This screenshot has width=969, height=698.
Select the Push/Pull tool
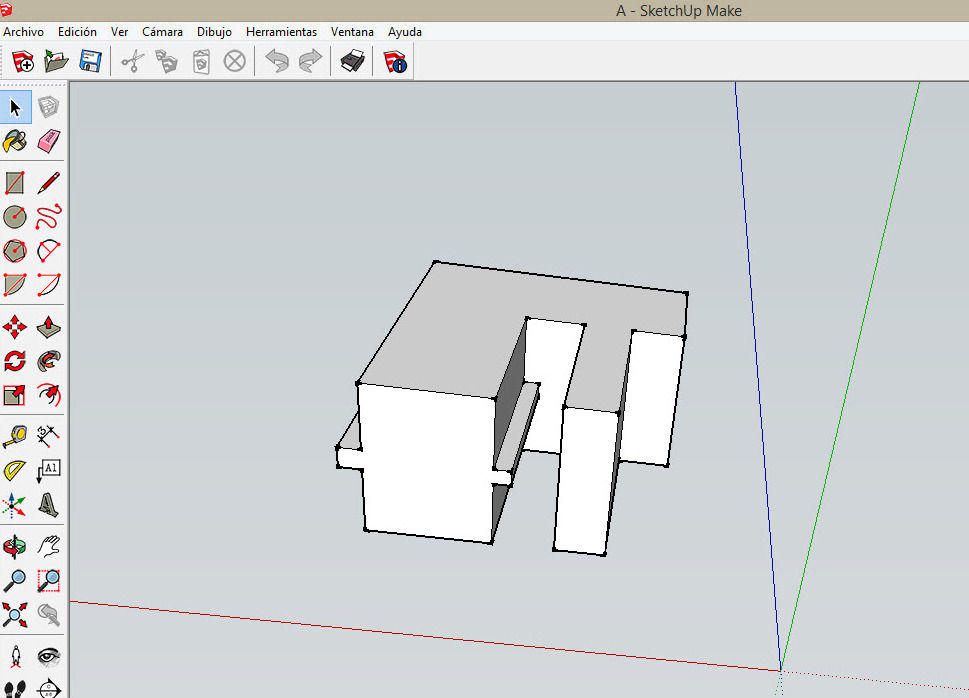(x=48, y=327)
